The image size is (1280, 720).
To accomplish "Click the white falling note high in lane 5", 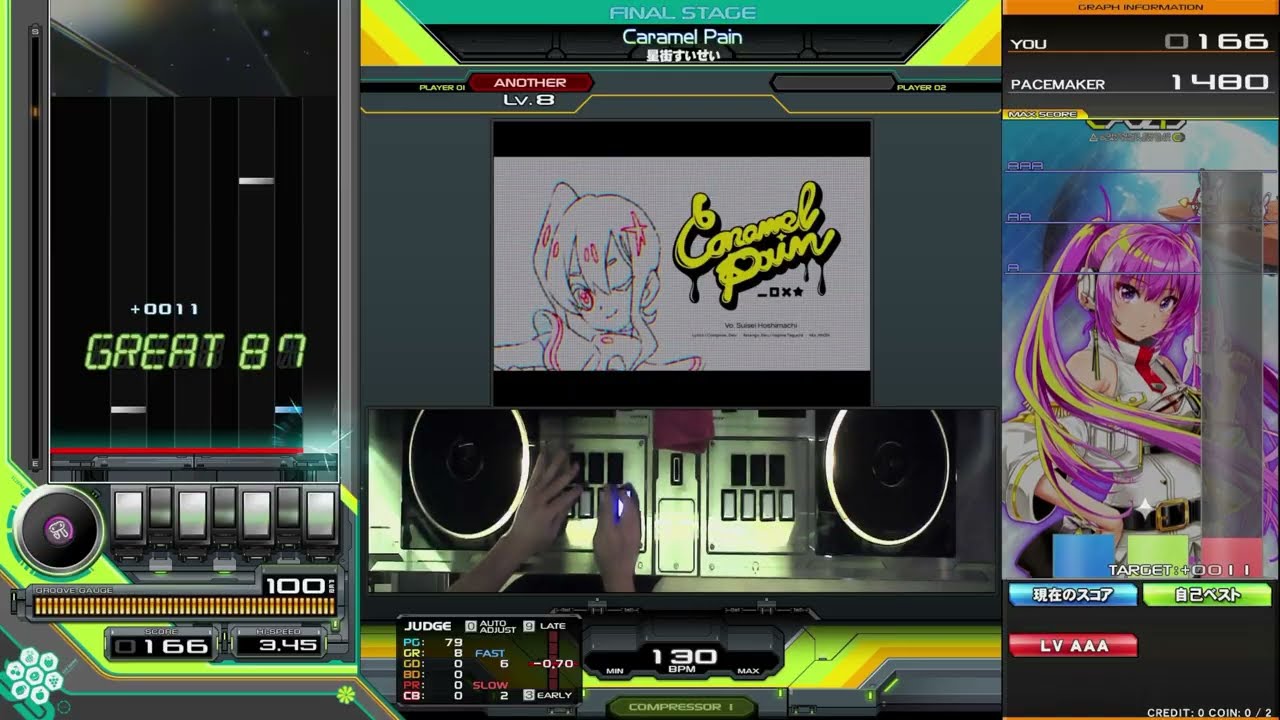I will [x=257, y=181].
